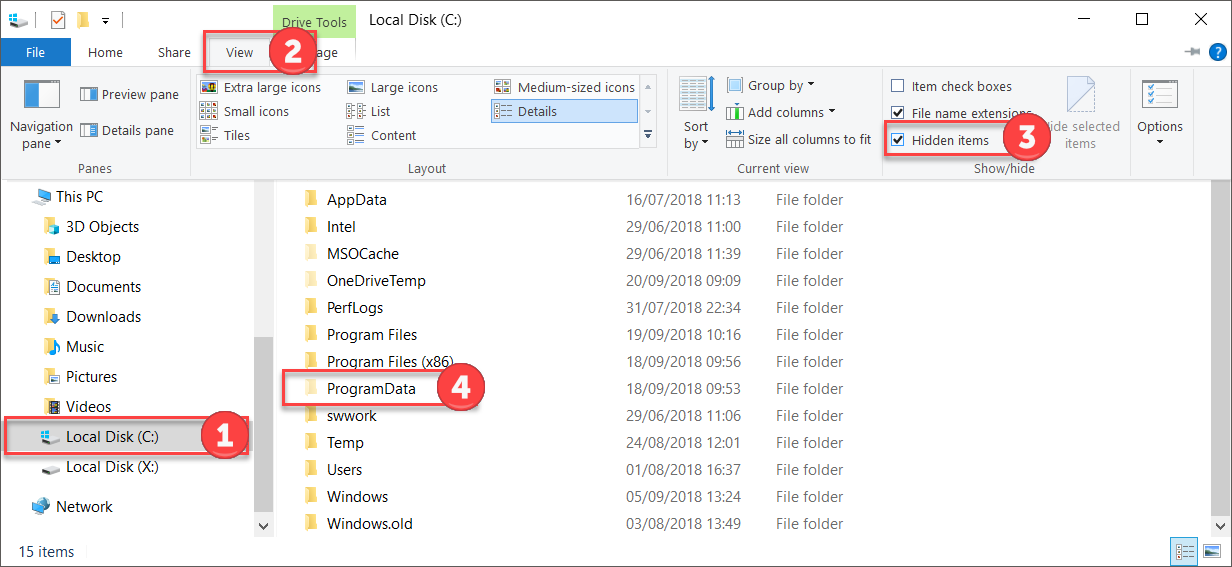1232x567 pixels.
Task: Choose Content layout
Action: point(382,135)
